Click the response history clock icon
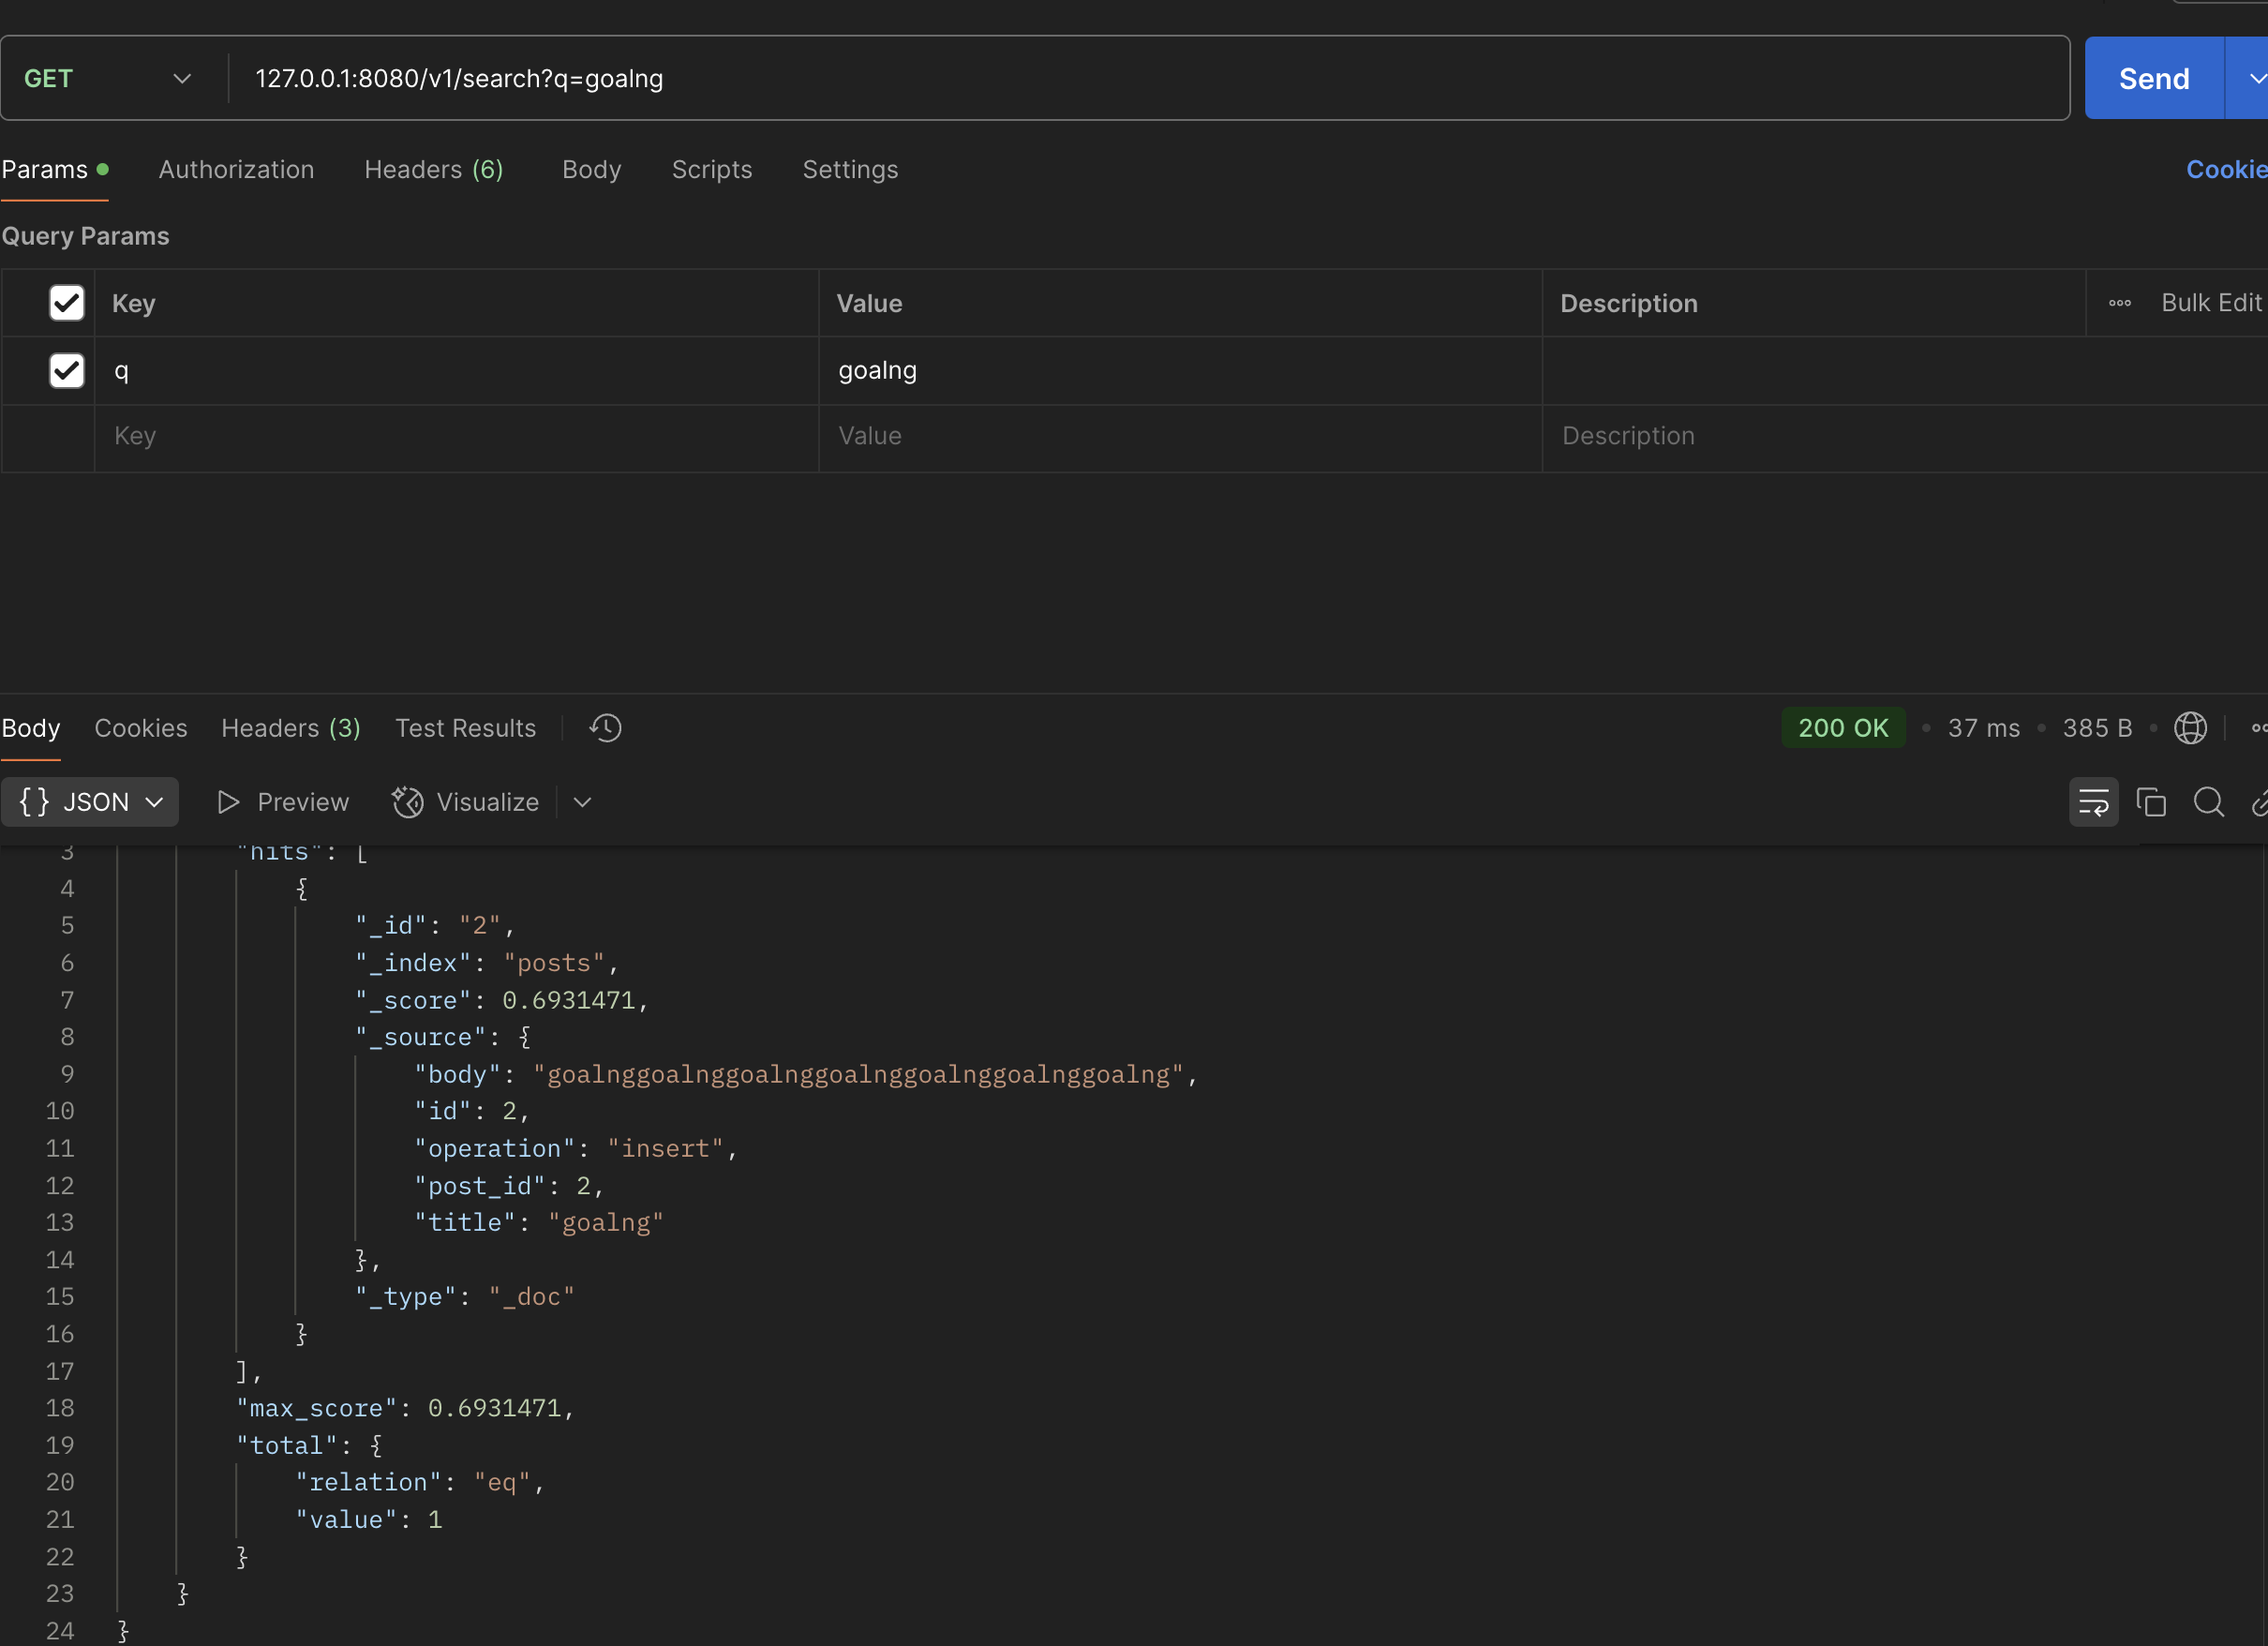Image resolution: width=2268 pixels, height=1646 pixels. [605, 728]
